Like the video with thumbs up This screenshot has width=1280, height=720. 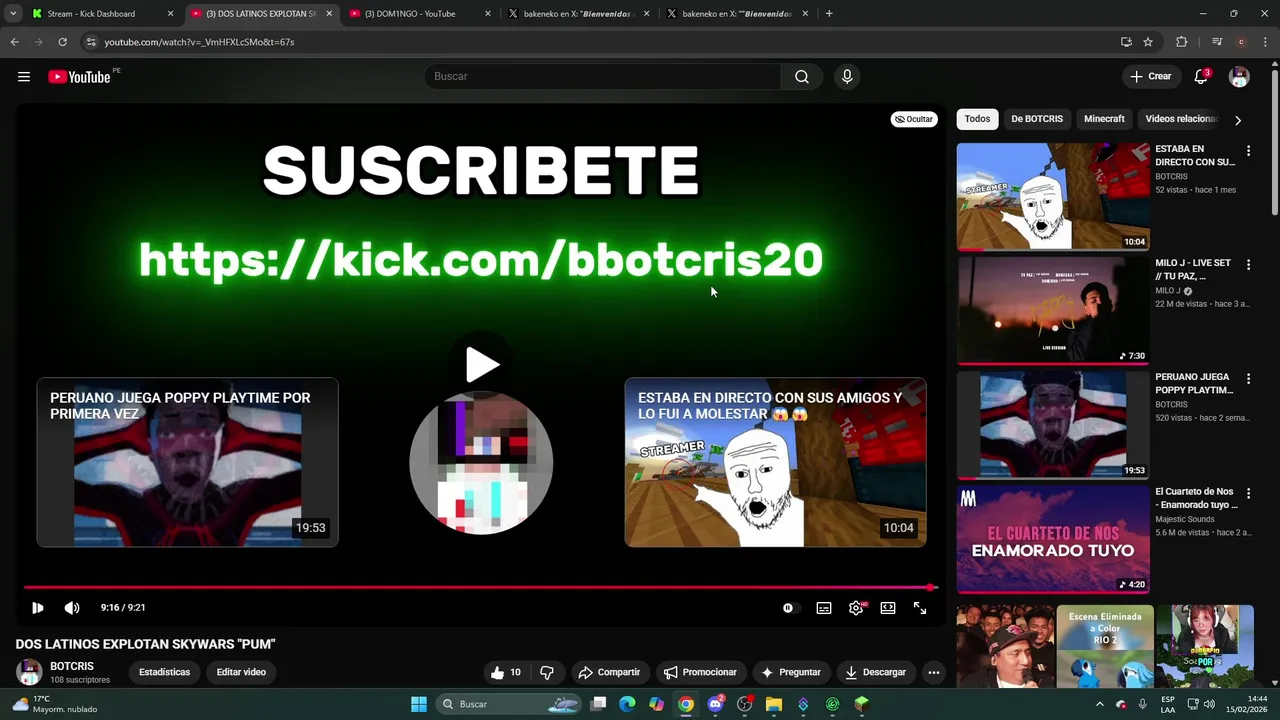pyautogui.click(x=507, y=672)
